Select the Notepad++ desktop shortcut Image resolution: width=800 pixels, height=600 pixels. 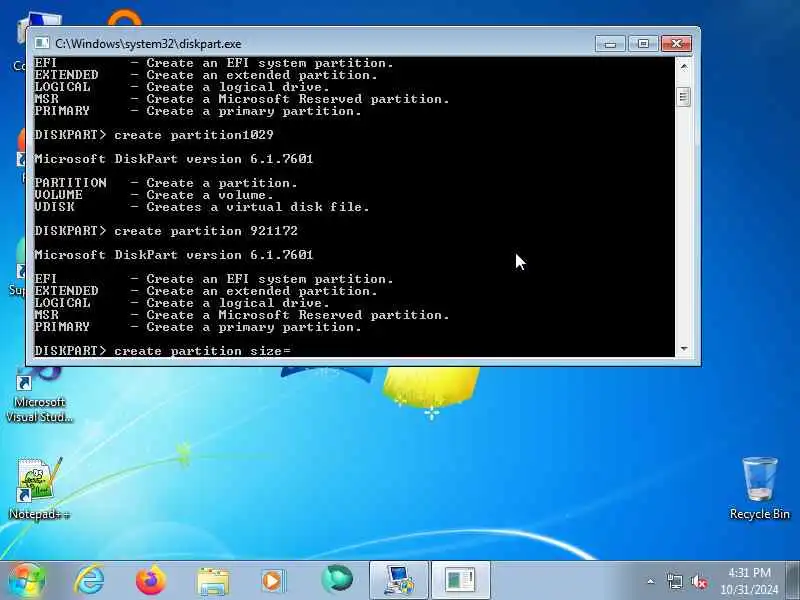[x=39, y=488]
